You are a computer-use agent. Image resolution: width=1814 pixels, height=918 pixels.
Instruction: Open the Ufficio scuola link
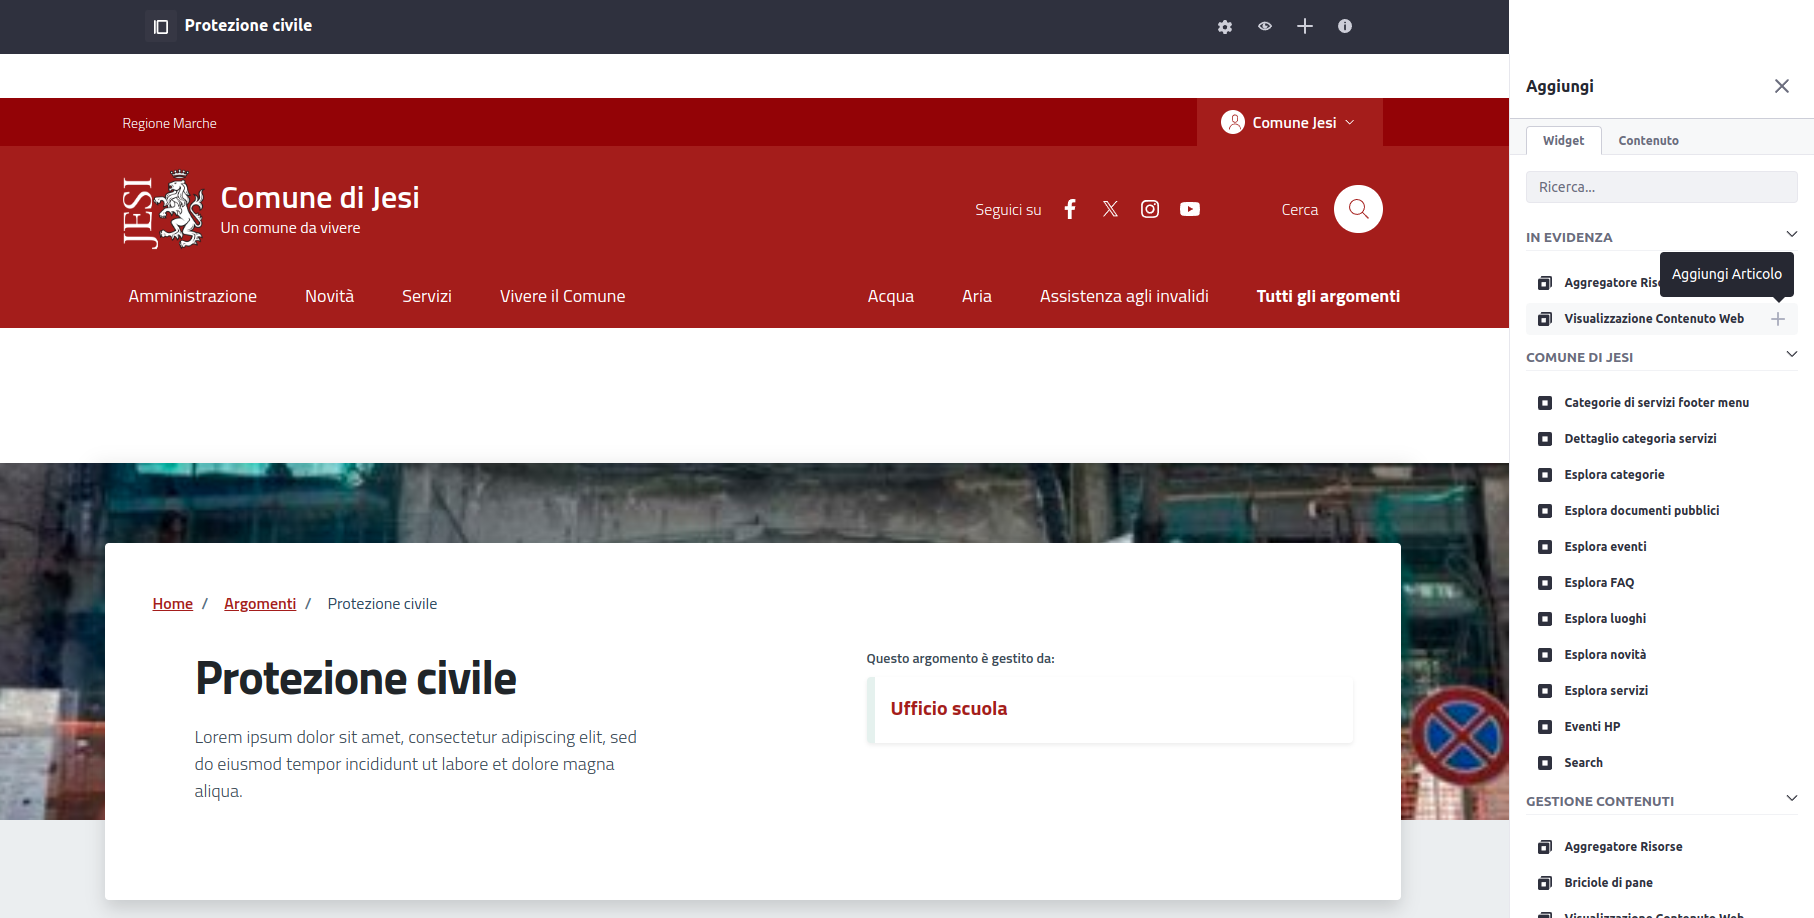pos(948,709)
